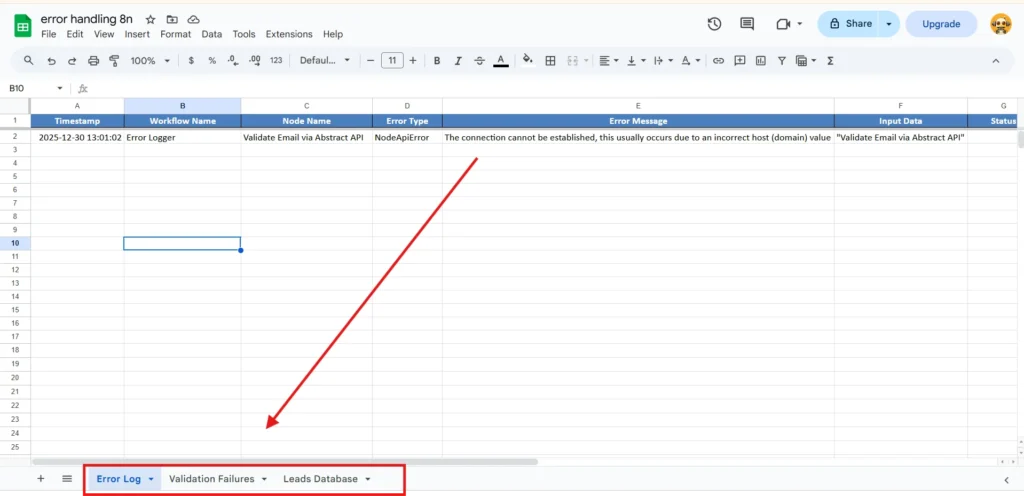Click the Google Sheets home icon

(23, 27)
